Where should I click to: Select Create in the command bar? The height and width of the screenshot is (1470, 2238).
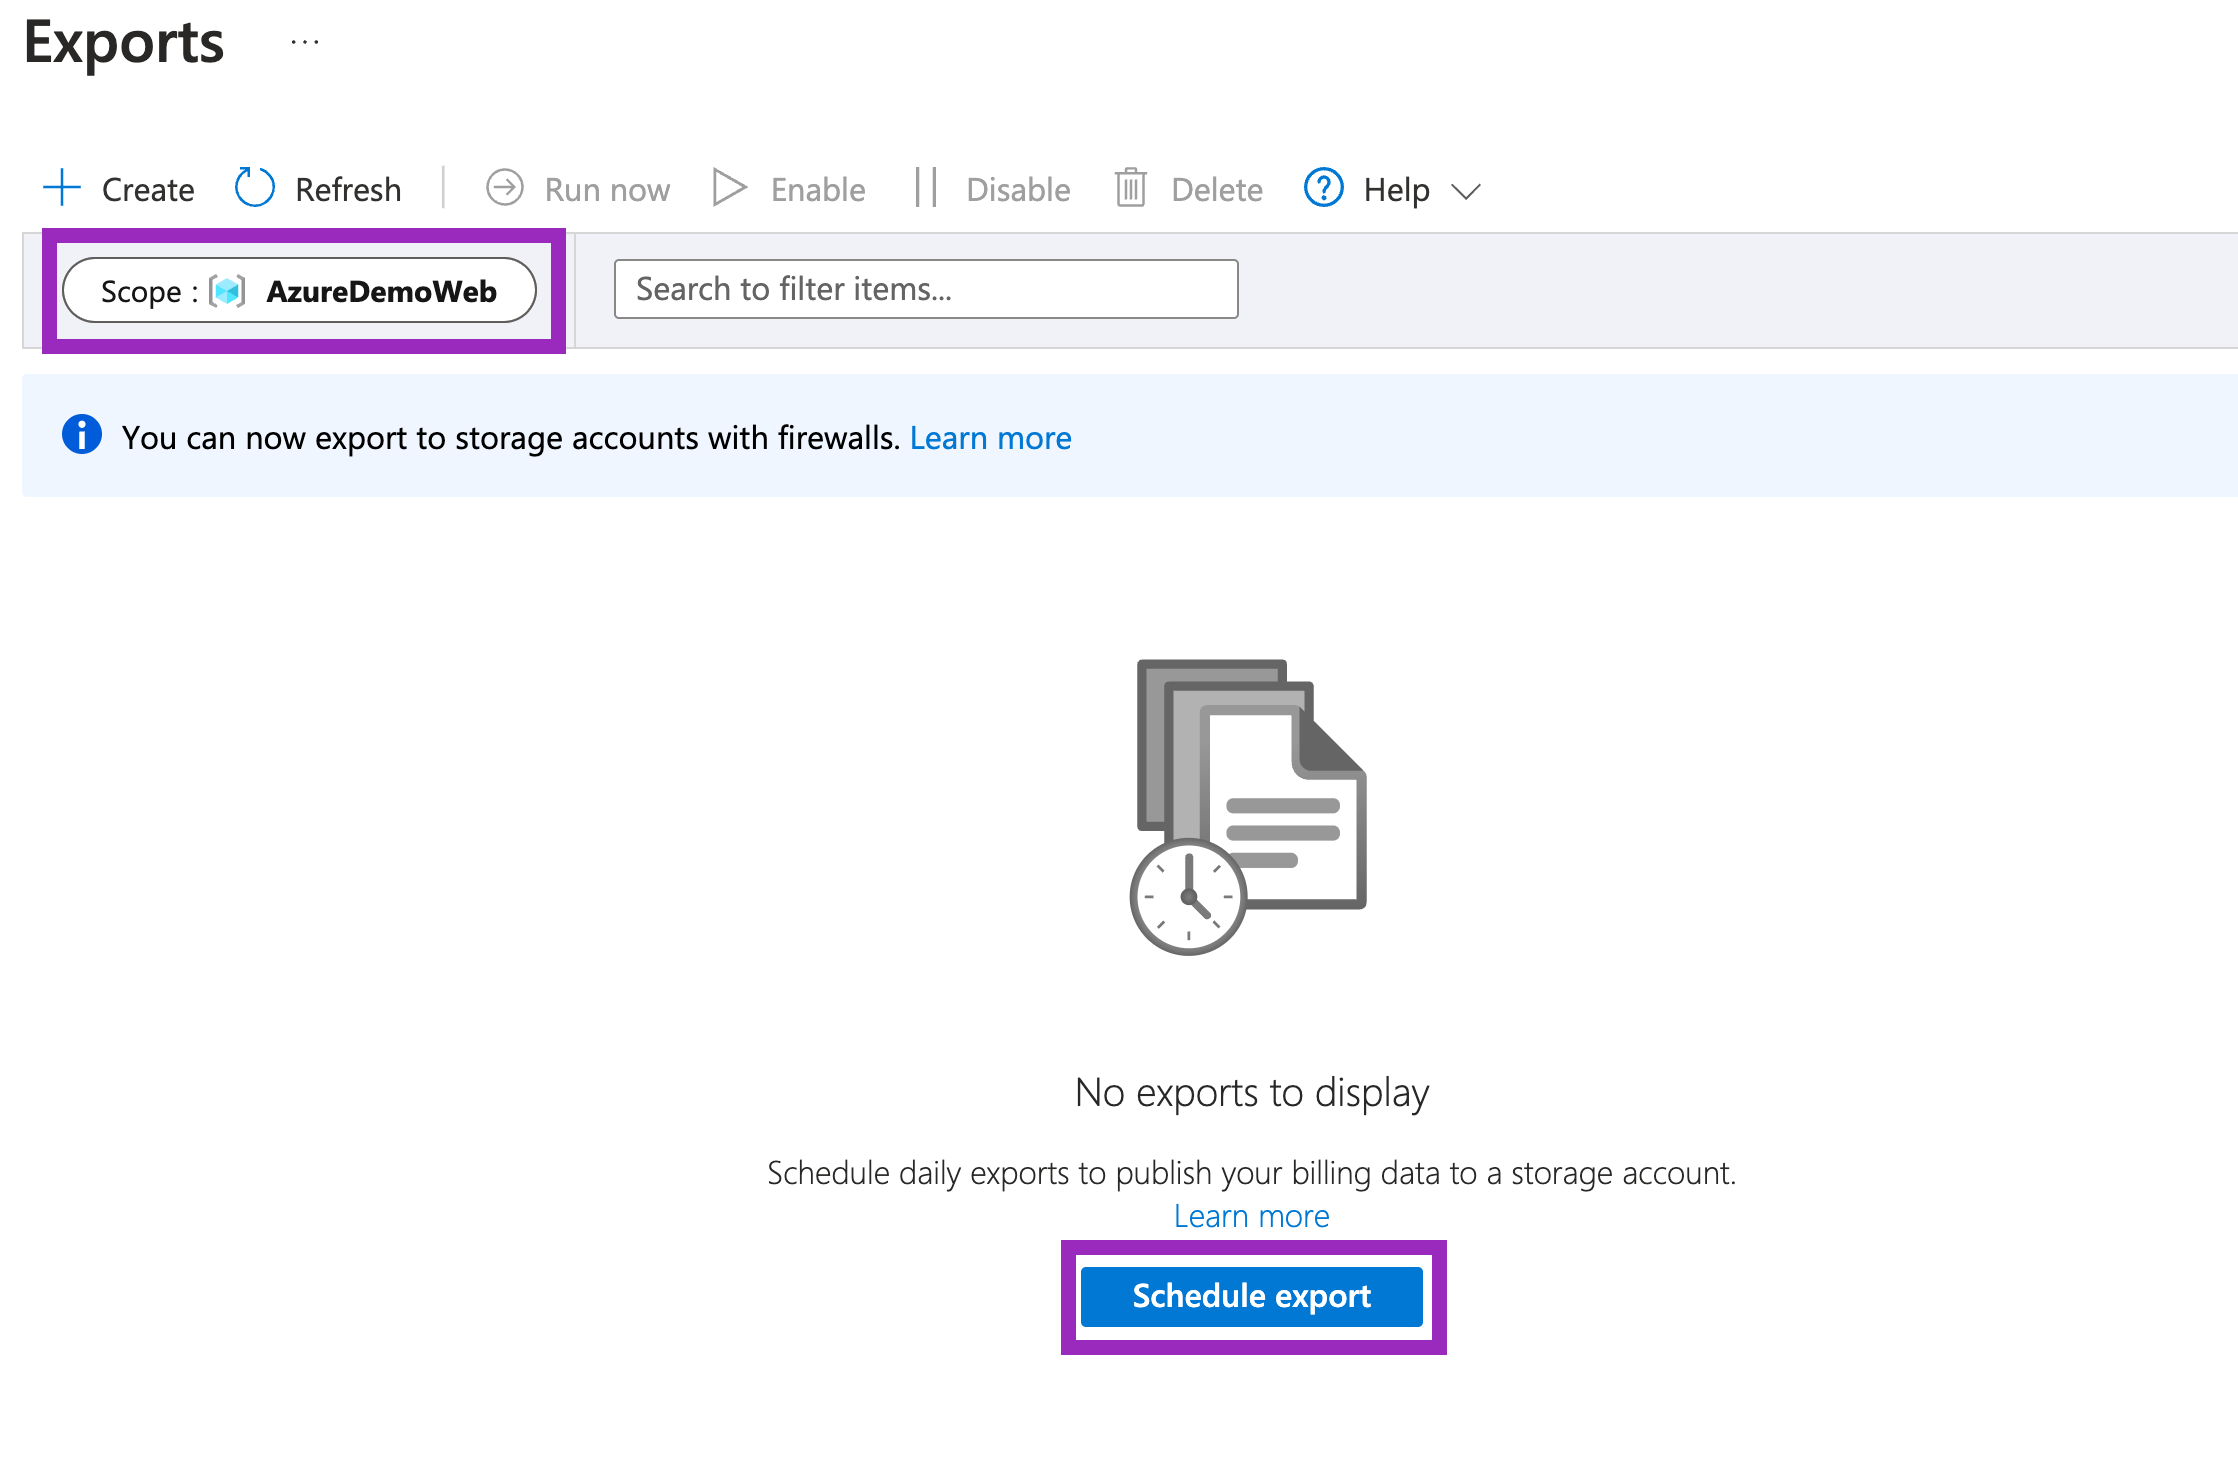(x=148, y=190)
